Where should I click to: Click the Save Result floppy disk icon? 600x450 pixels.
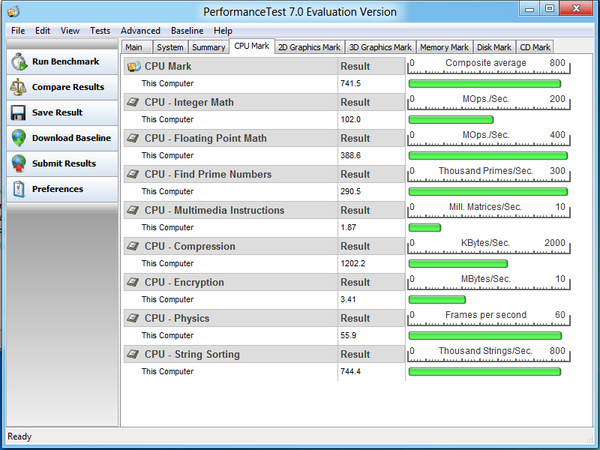(18, 113)
